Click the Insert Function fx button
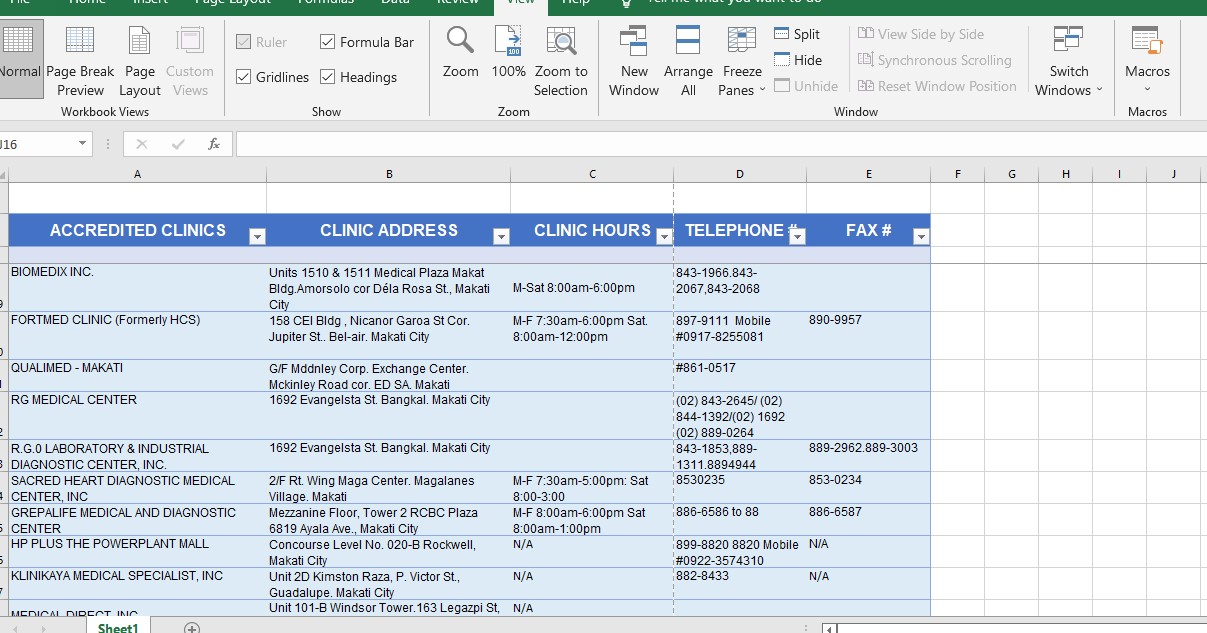 214,144
